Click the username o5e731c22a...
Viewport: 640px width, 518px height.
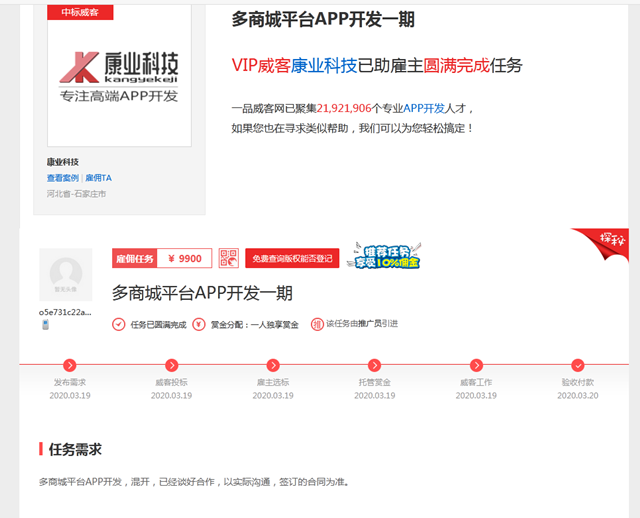(x=65, y=312)
